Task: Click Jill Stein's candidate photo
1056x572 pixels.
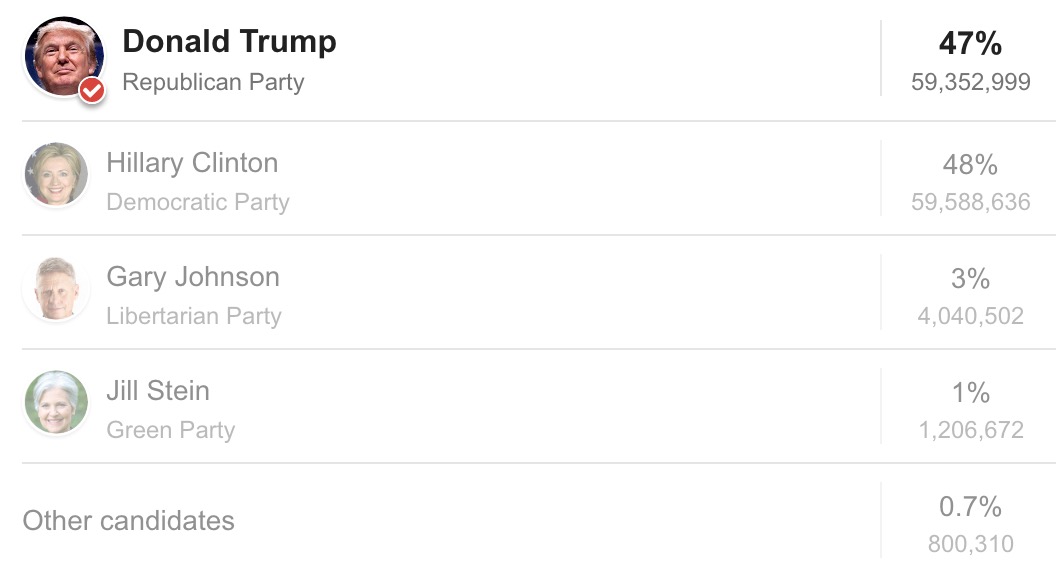Action: 56,402
